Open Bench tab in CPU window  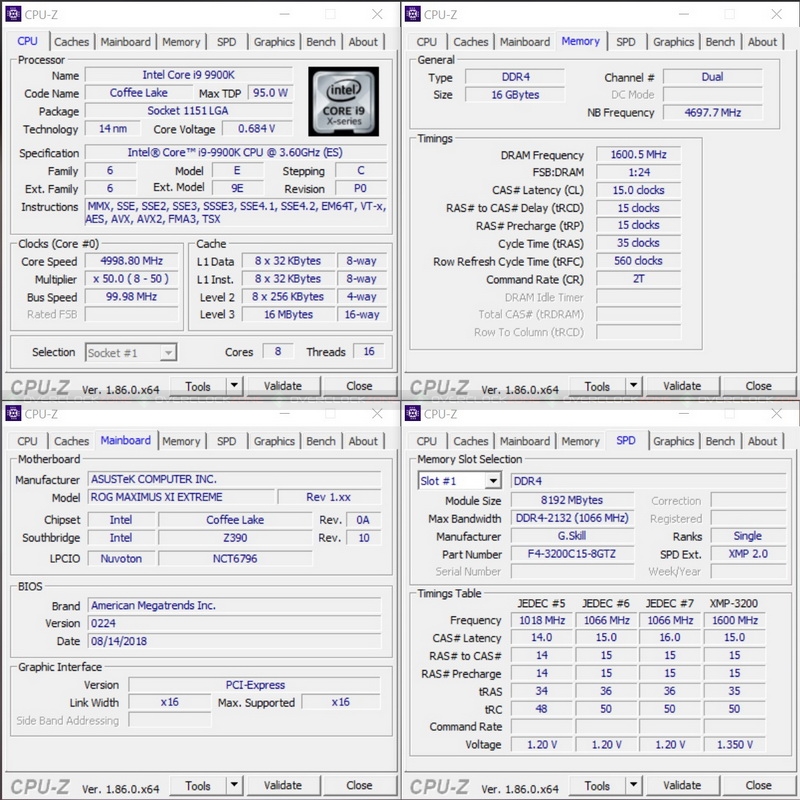point(321,42)
